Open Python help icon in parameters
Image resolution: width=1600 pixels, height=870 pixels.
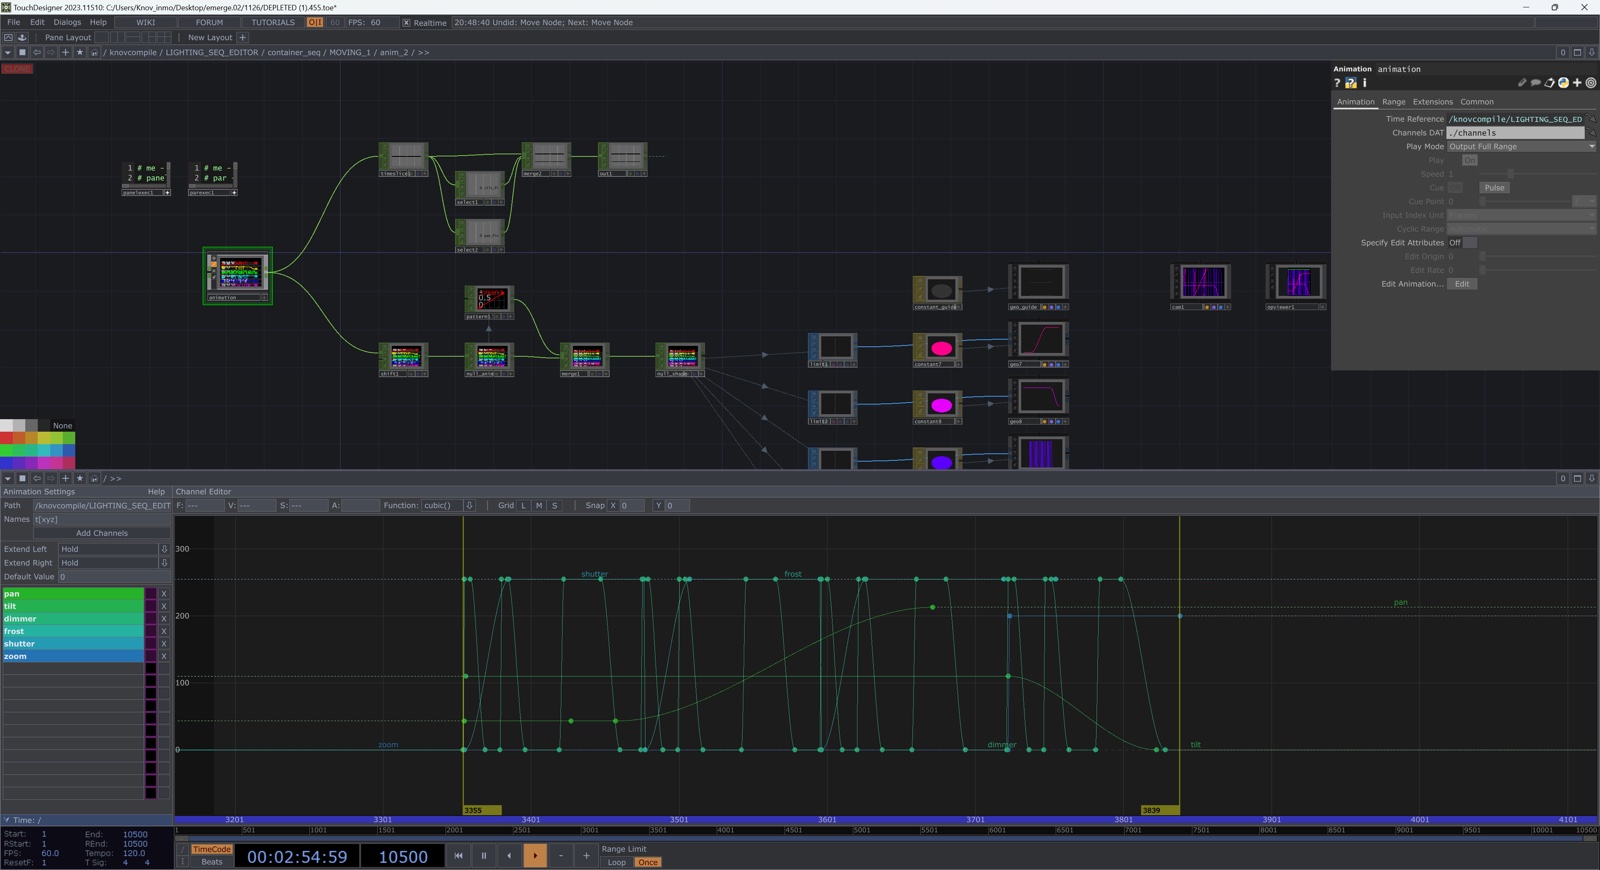(x=1351, y=83)
